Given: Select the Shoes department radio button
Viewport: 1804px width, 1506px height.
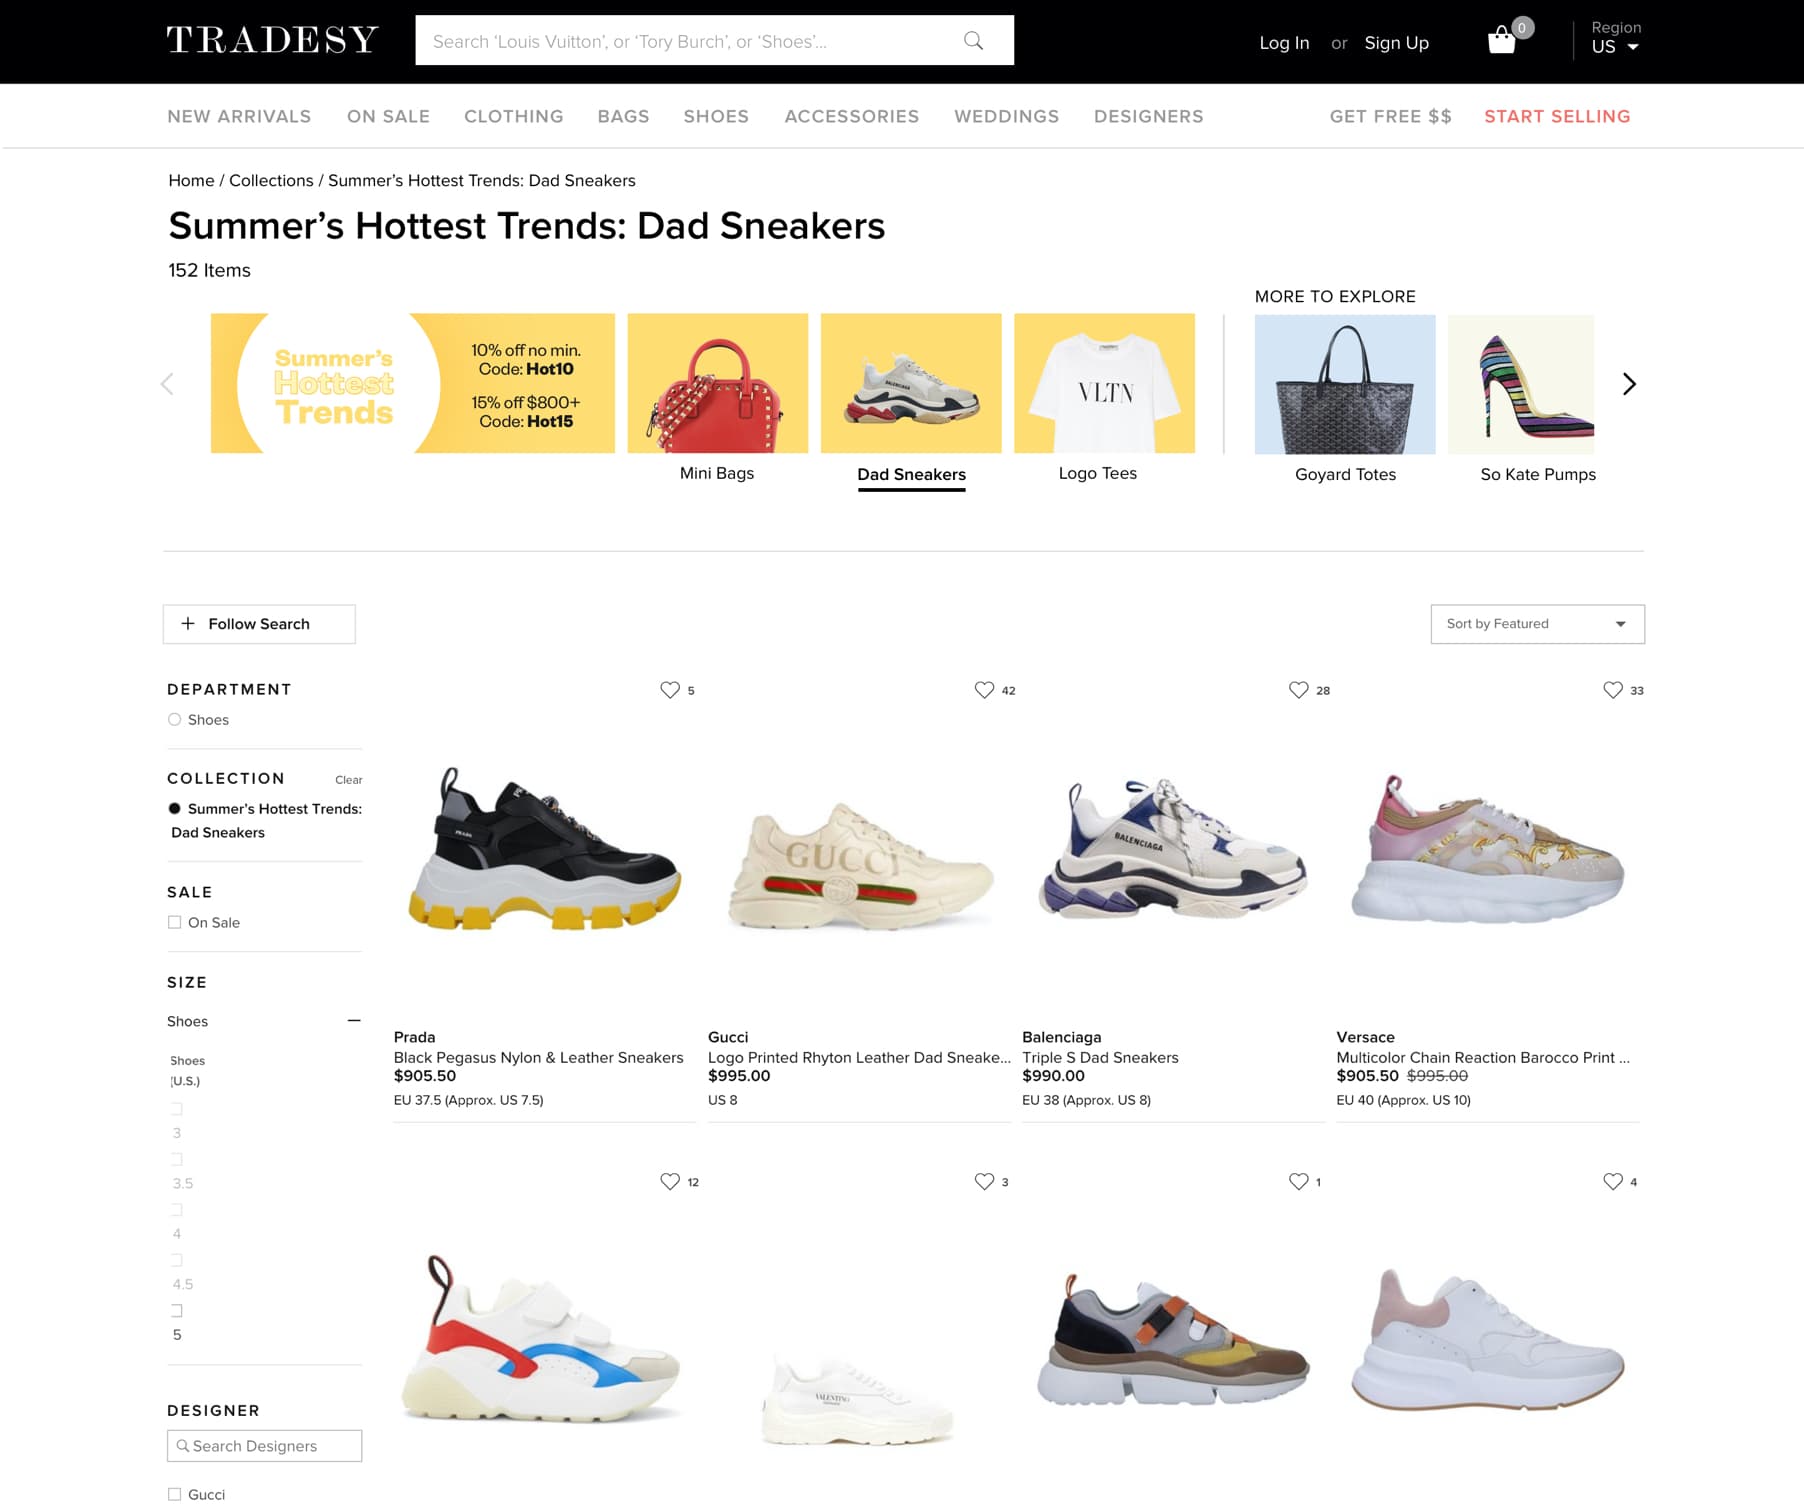Looking at the screenshot, I should [x=175, y=720].
